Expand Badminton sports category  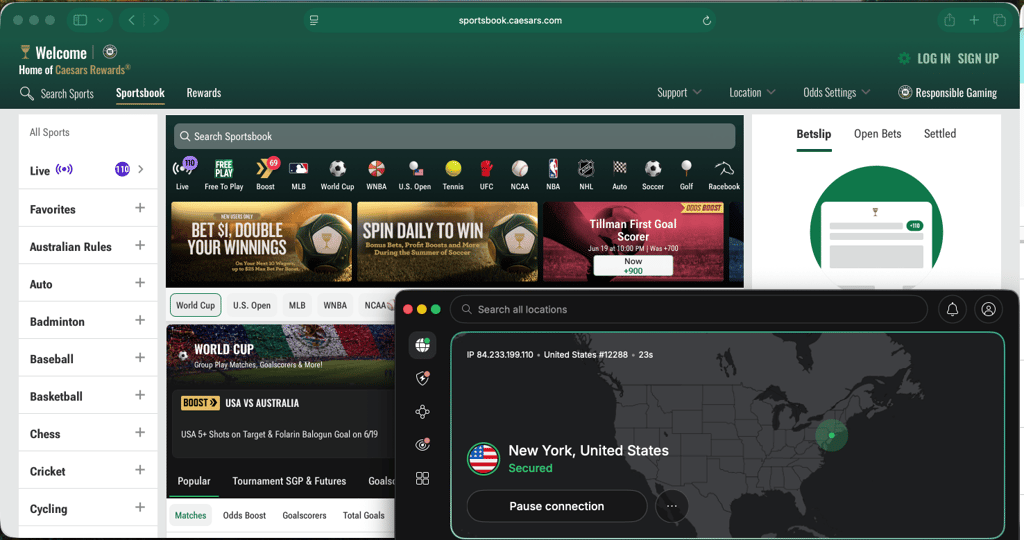point(140,320)
